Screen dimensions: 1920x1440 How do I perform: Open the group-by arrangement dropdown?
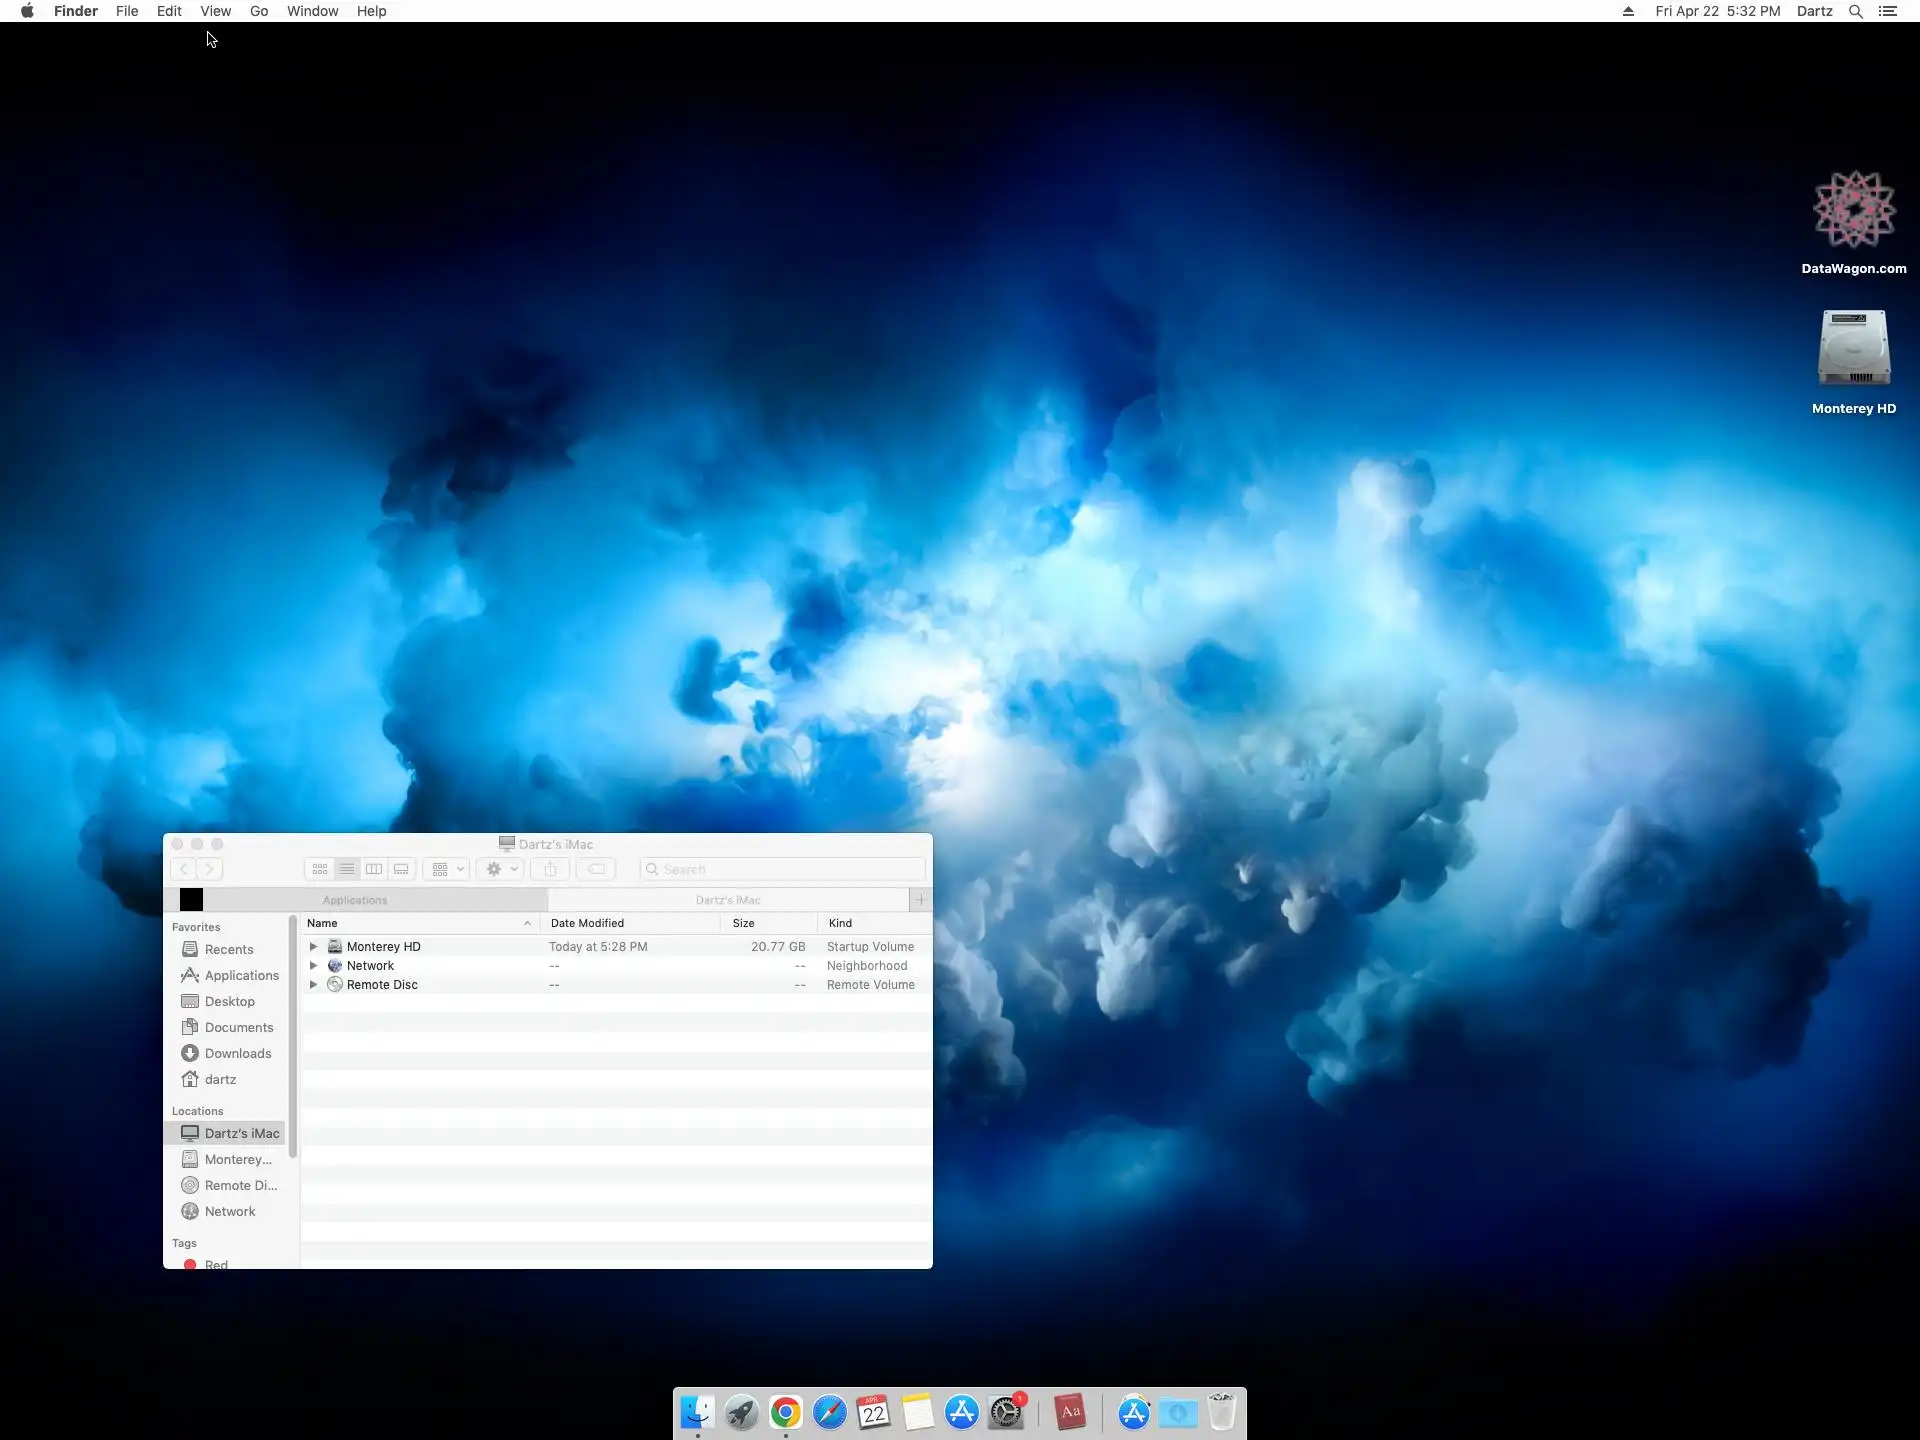tap(447, 869)
